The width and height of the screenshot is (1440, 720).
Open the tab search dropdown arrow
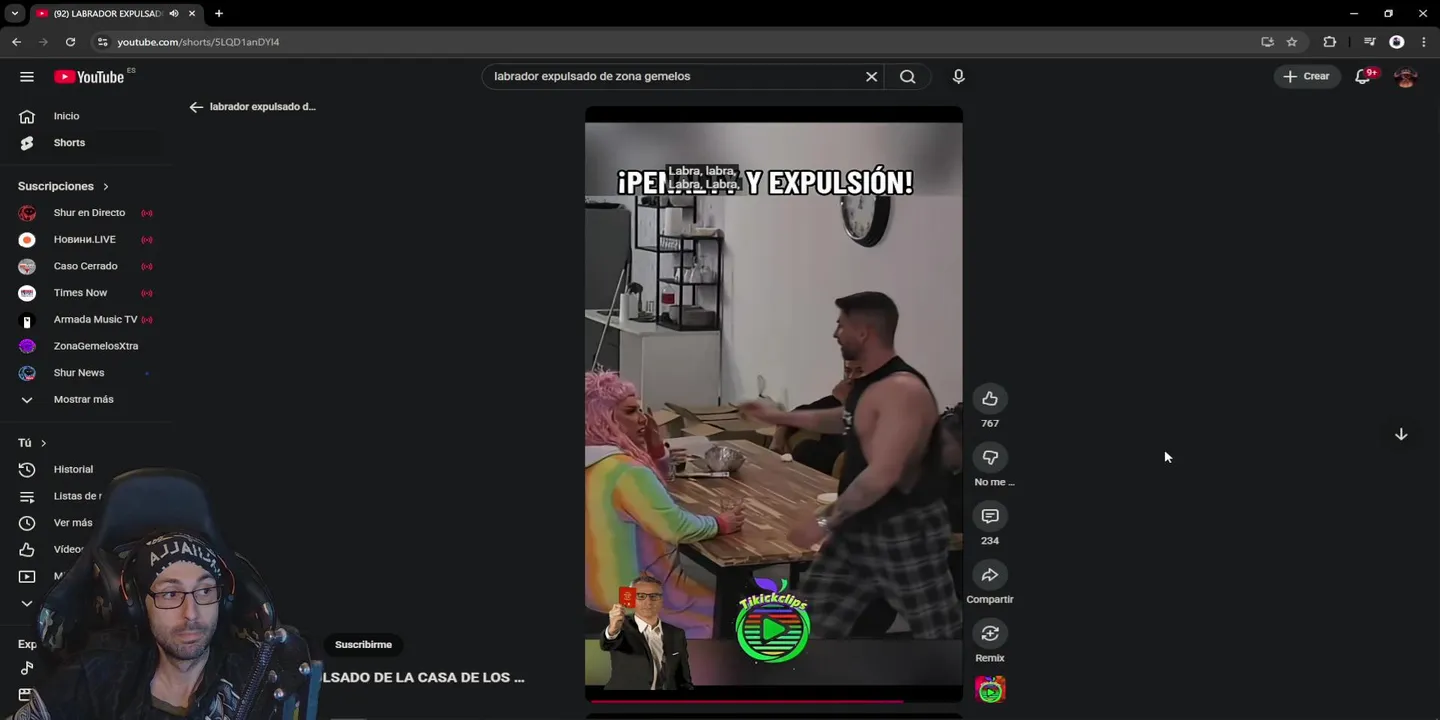pyautogui.click(x=14, y=14)
